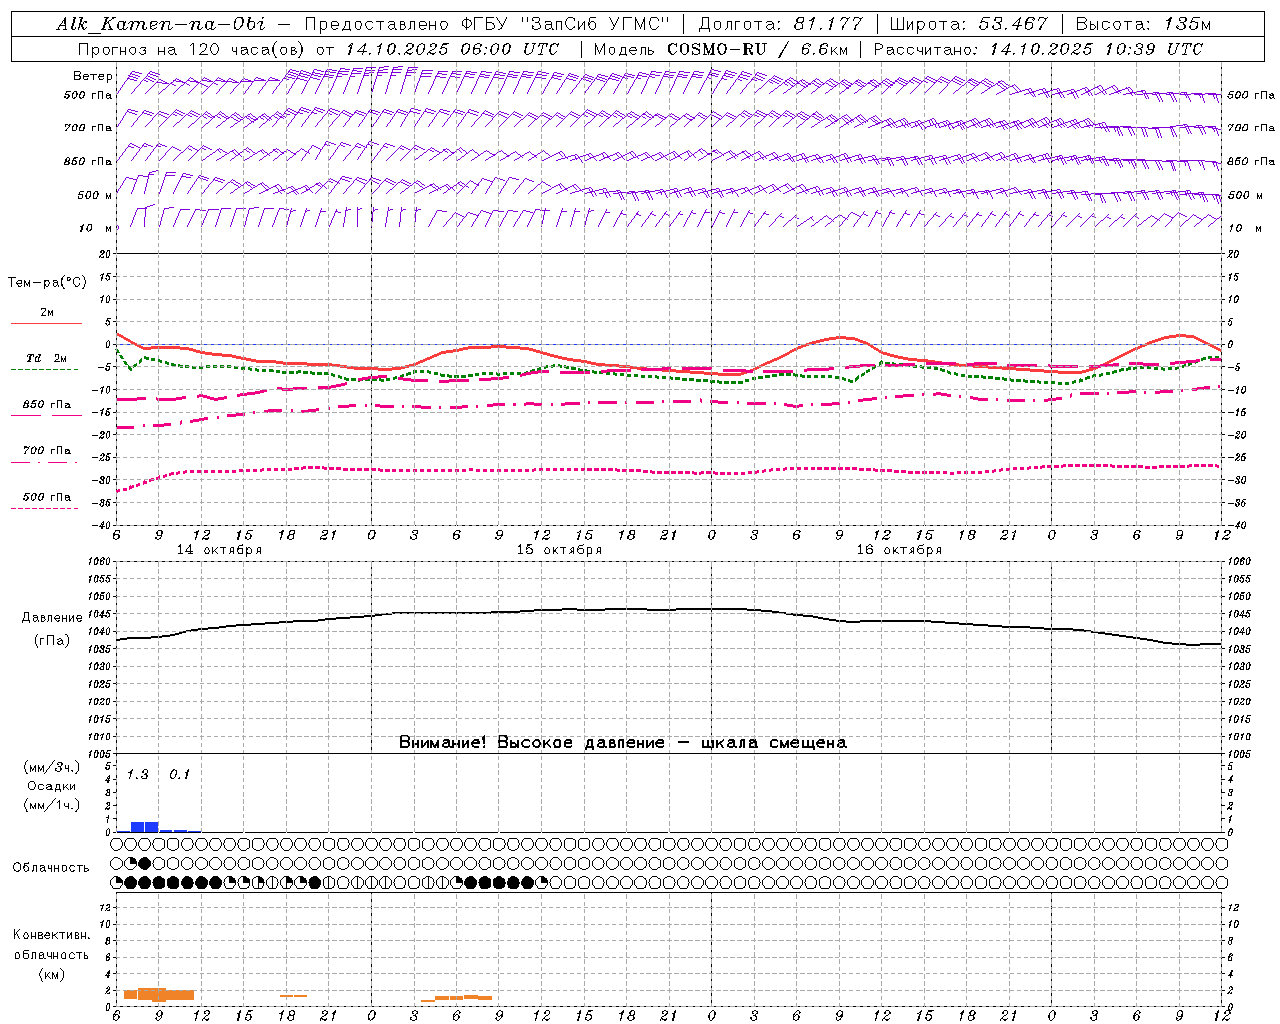
Task: Click the '700 гПа' temperature legend entry
Action: pos(47,450)
